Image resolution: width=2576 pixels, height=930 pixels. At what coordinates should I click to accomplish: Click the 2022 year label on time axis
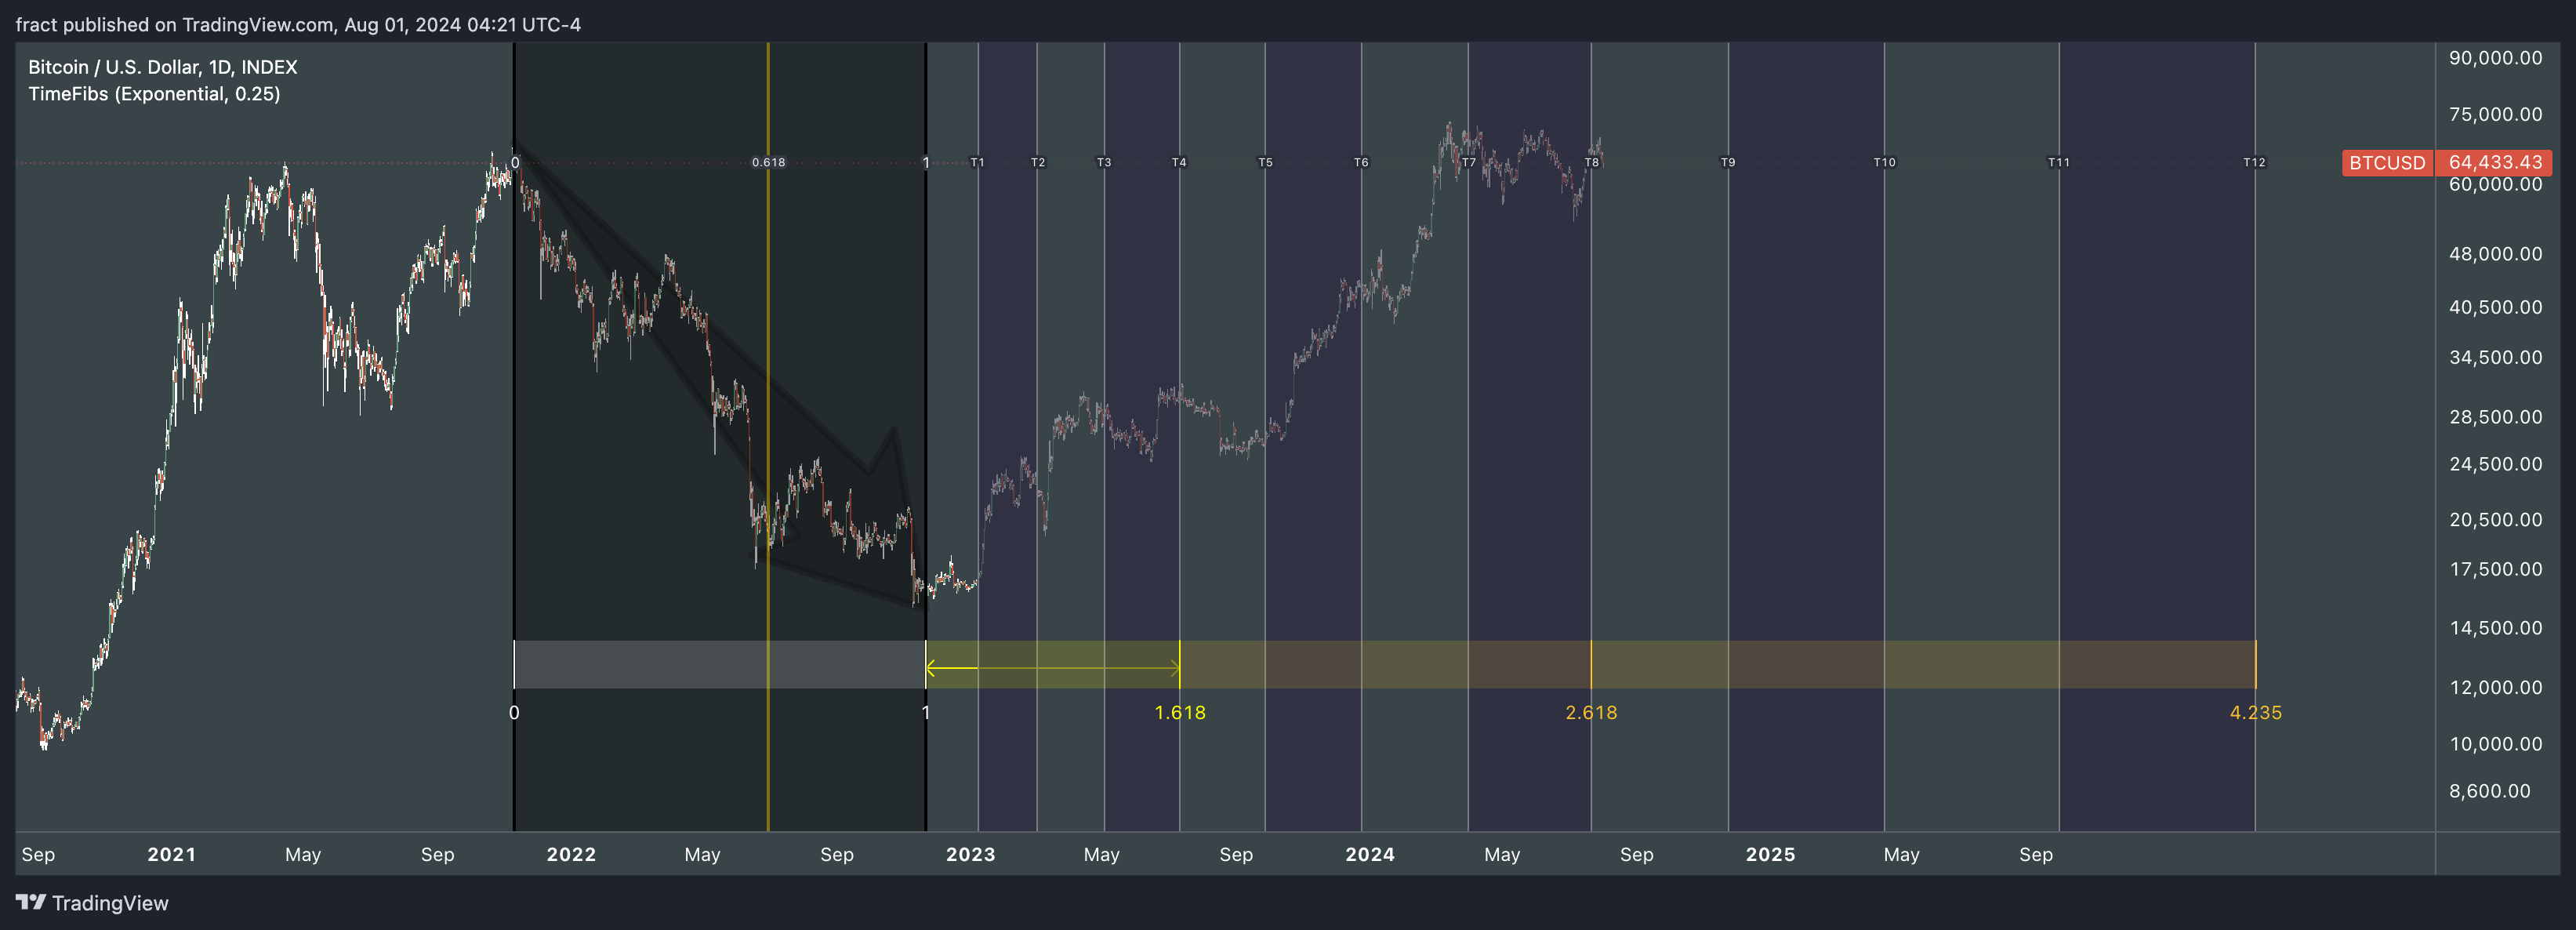[x=571, y=855]
